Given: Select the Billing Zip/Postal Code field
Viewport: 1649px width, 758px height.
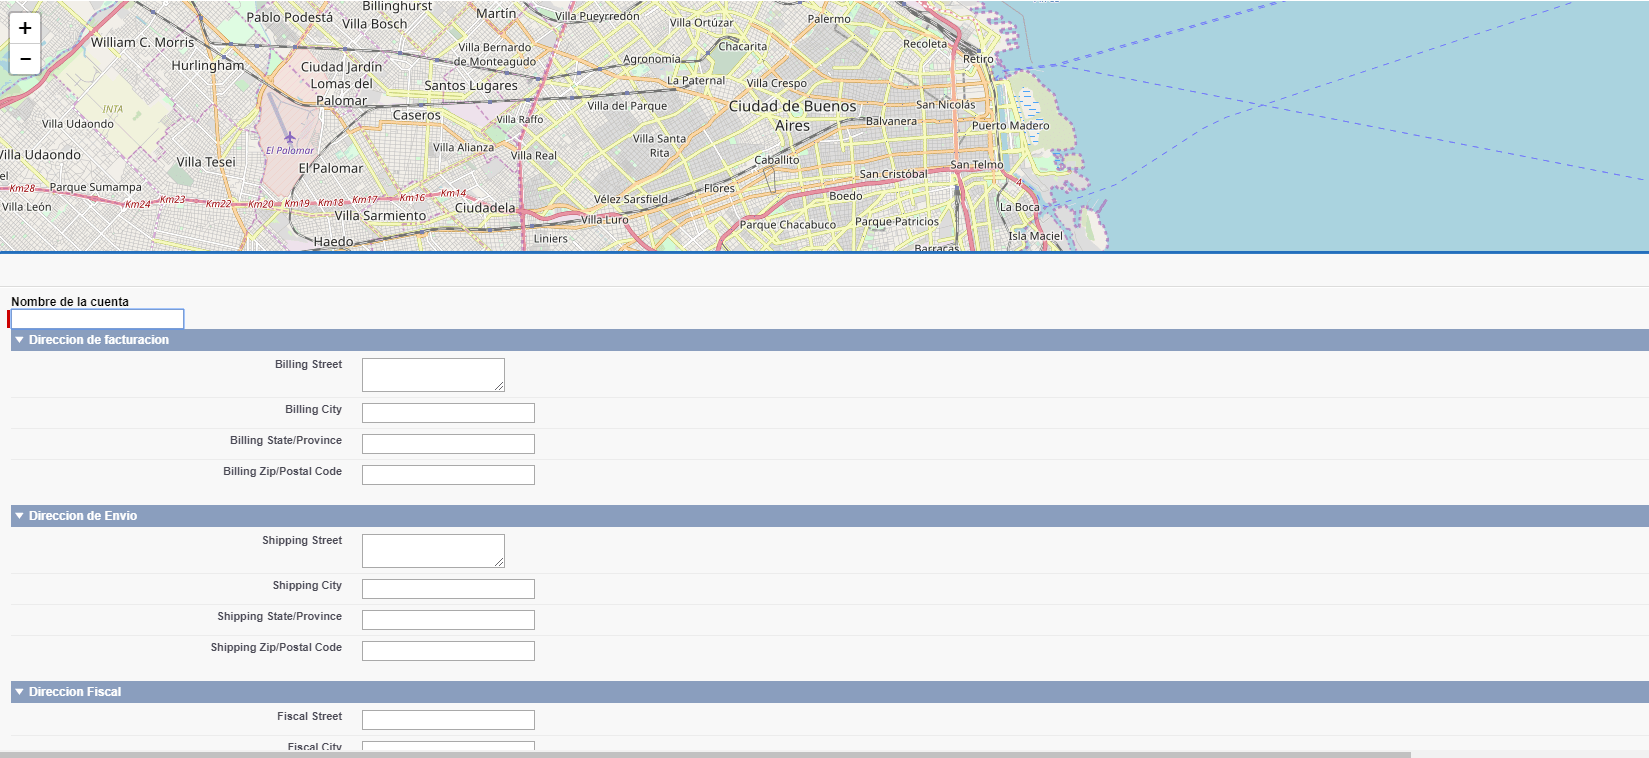Looking at the screenshot, I should [x=448, y=475].
